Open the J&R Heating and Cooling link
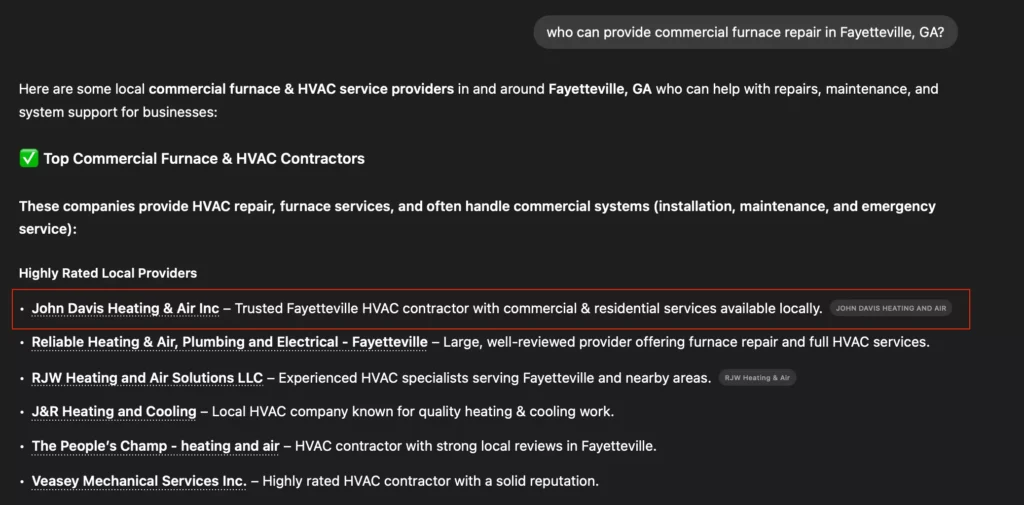The height and width of the screenshot is (505, 1024). pos(114,412)
